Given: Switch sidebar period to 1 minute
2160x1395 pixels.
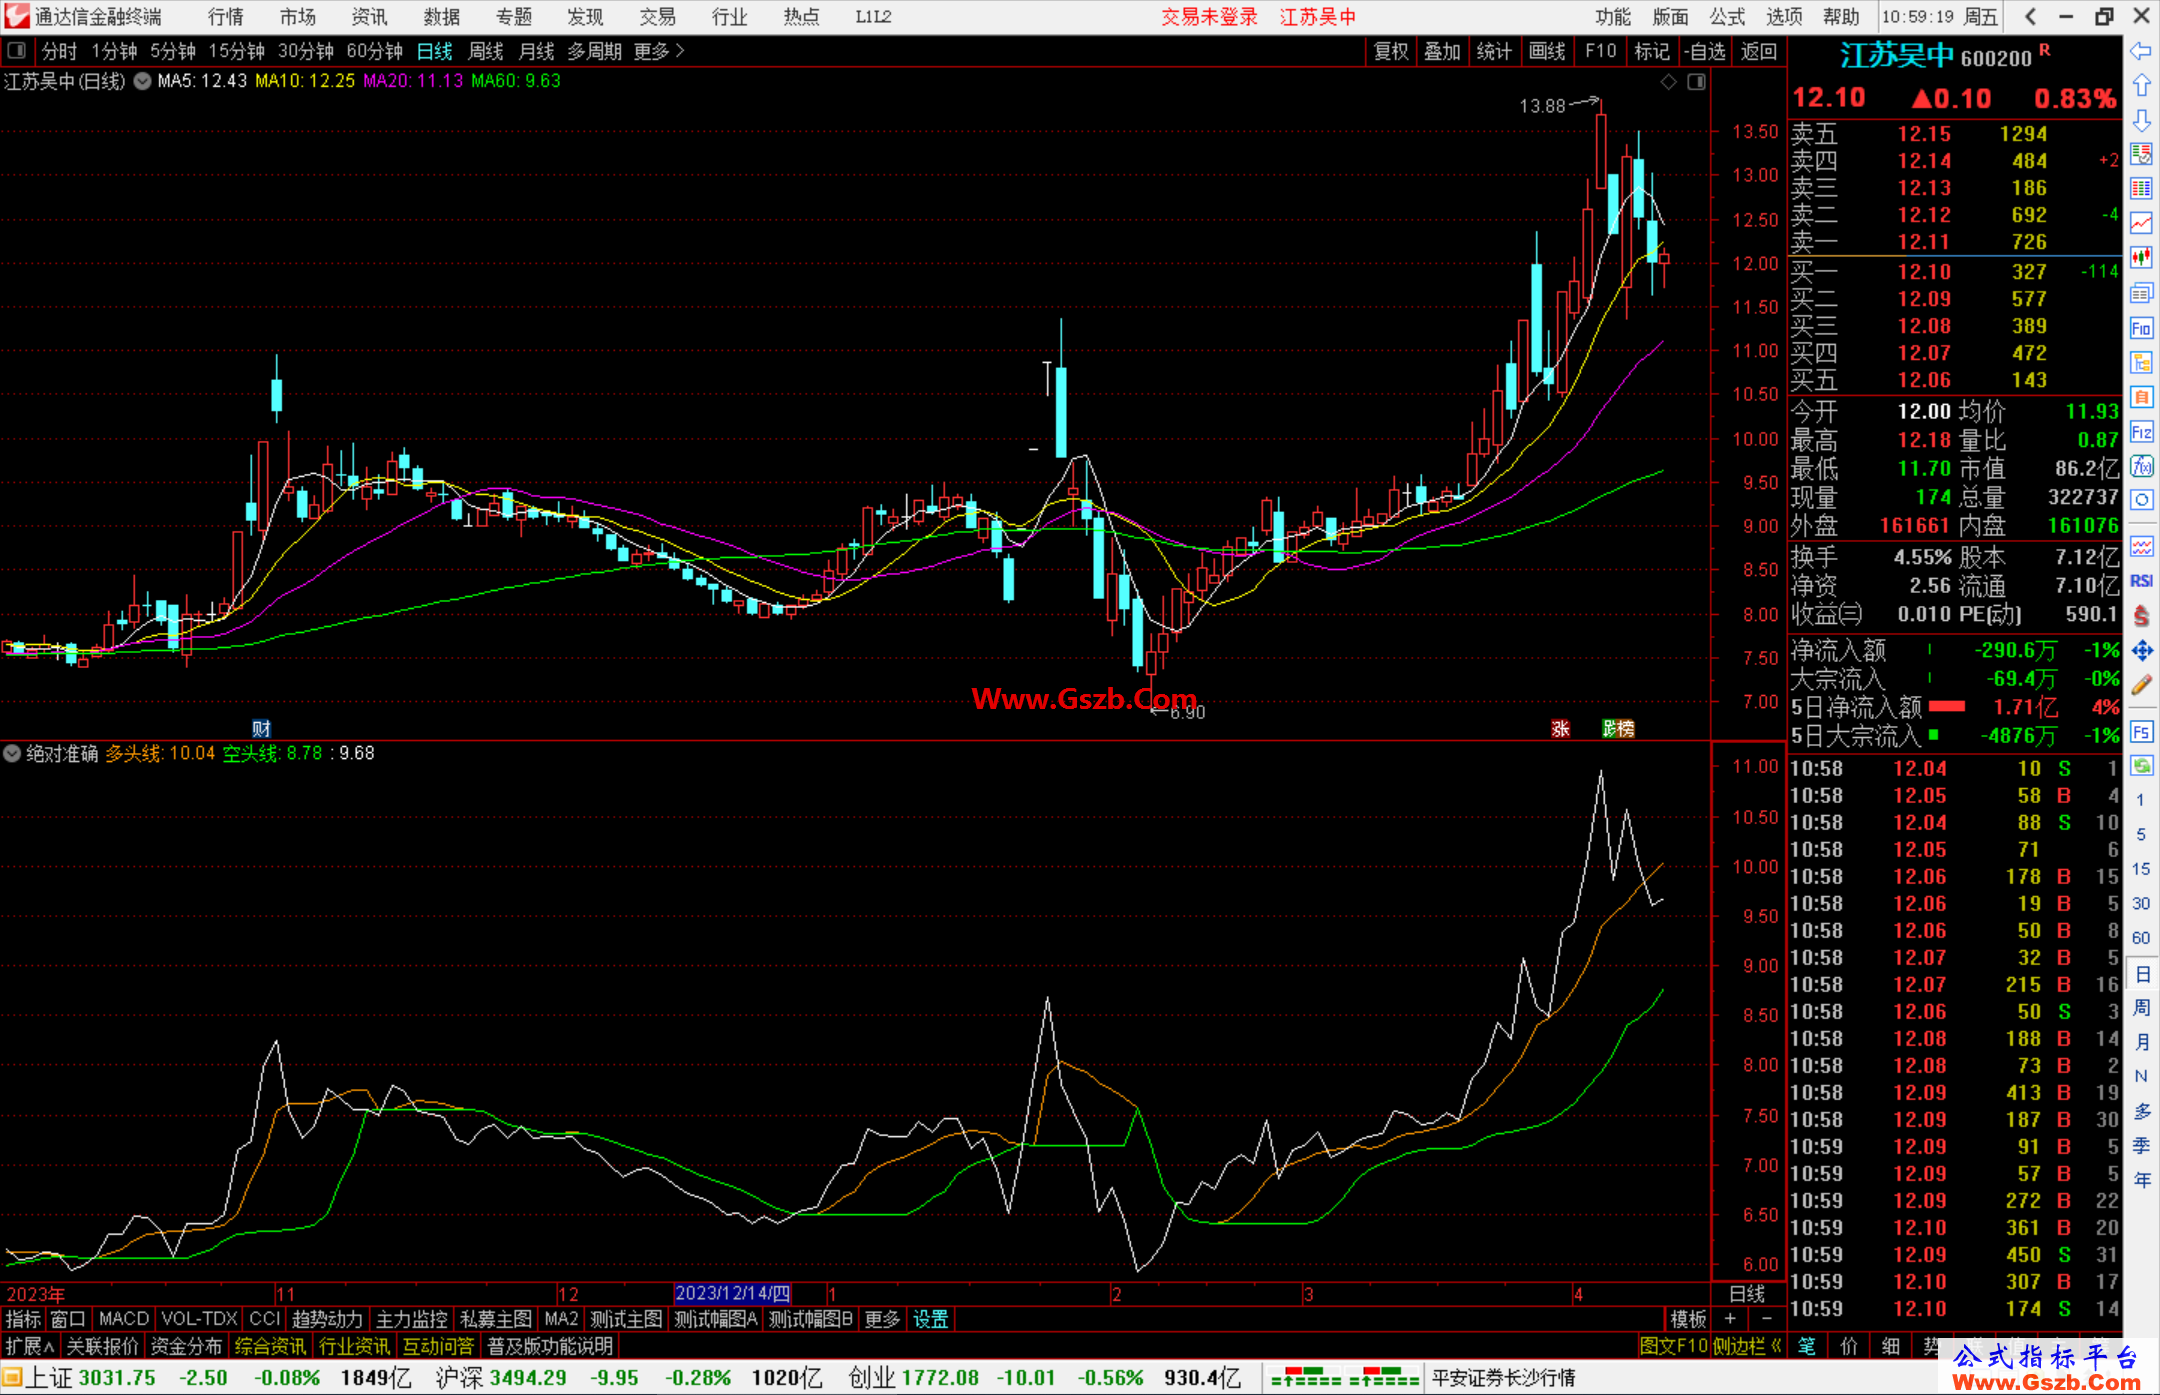Looking at the screenshot, I should tap(2141, 800).
